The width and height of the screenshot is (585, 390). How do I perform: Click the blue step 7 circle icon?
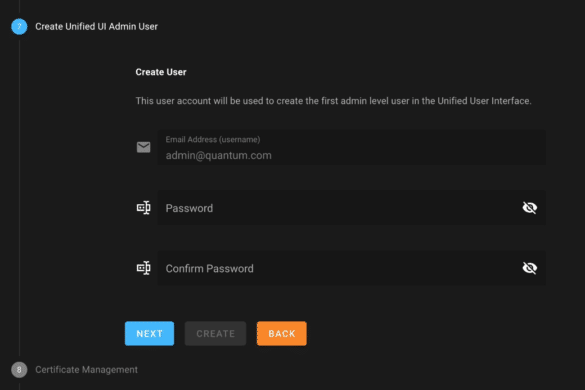point(19,26)
